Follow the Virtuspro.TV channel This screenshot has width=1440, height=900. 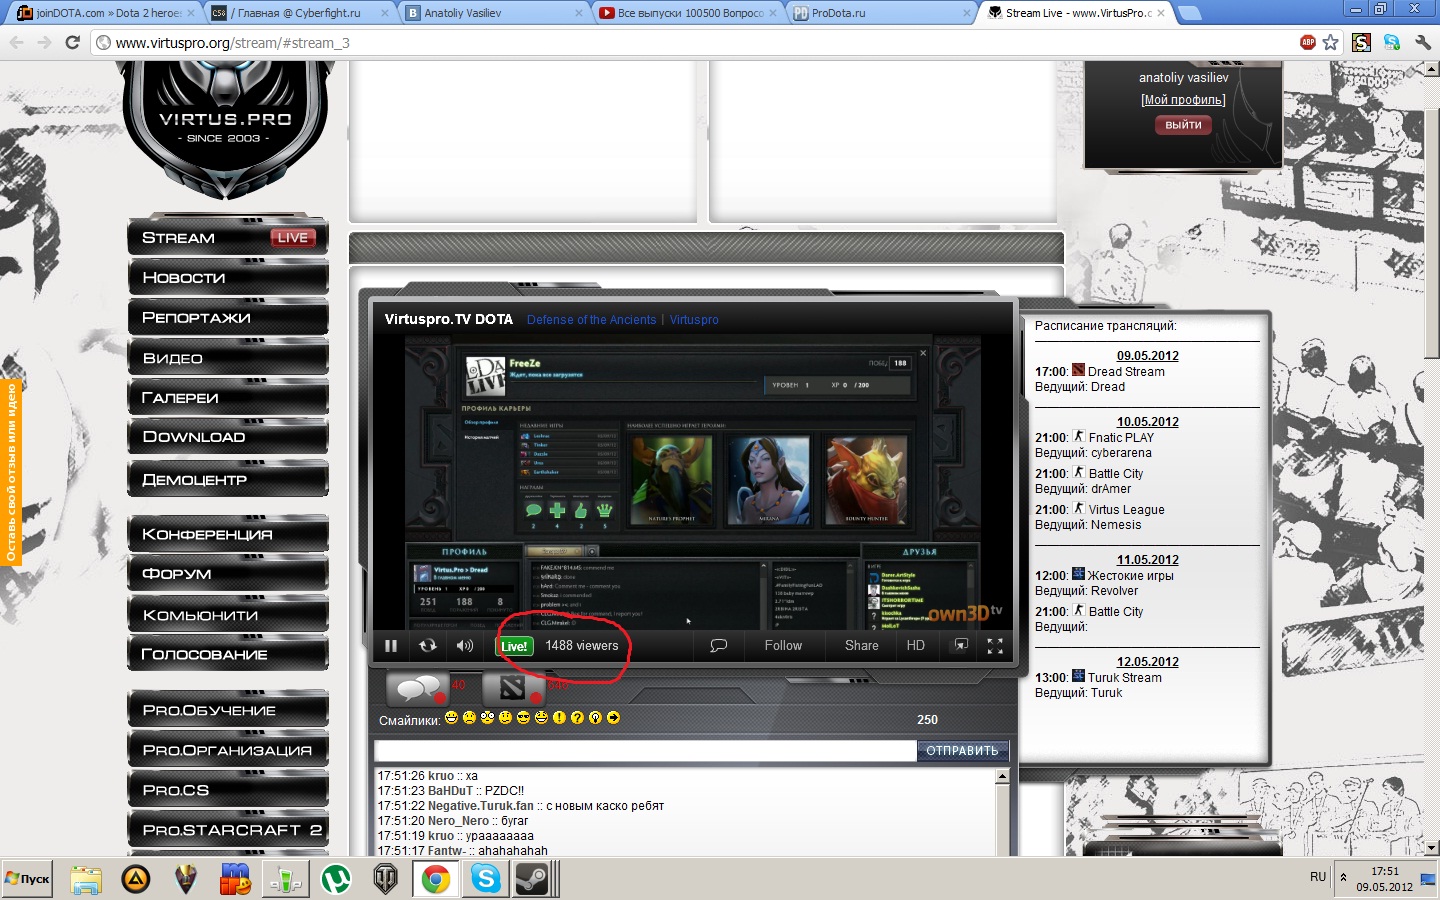pos(783,646)
